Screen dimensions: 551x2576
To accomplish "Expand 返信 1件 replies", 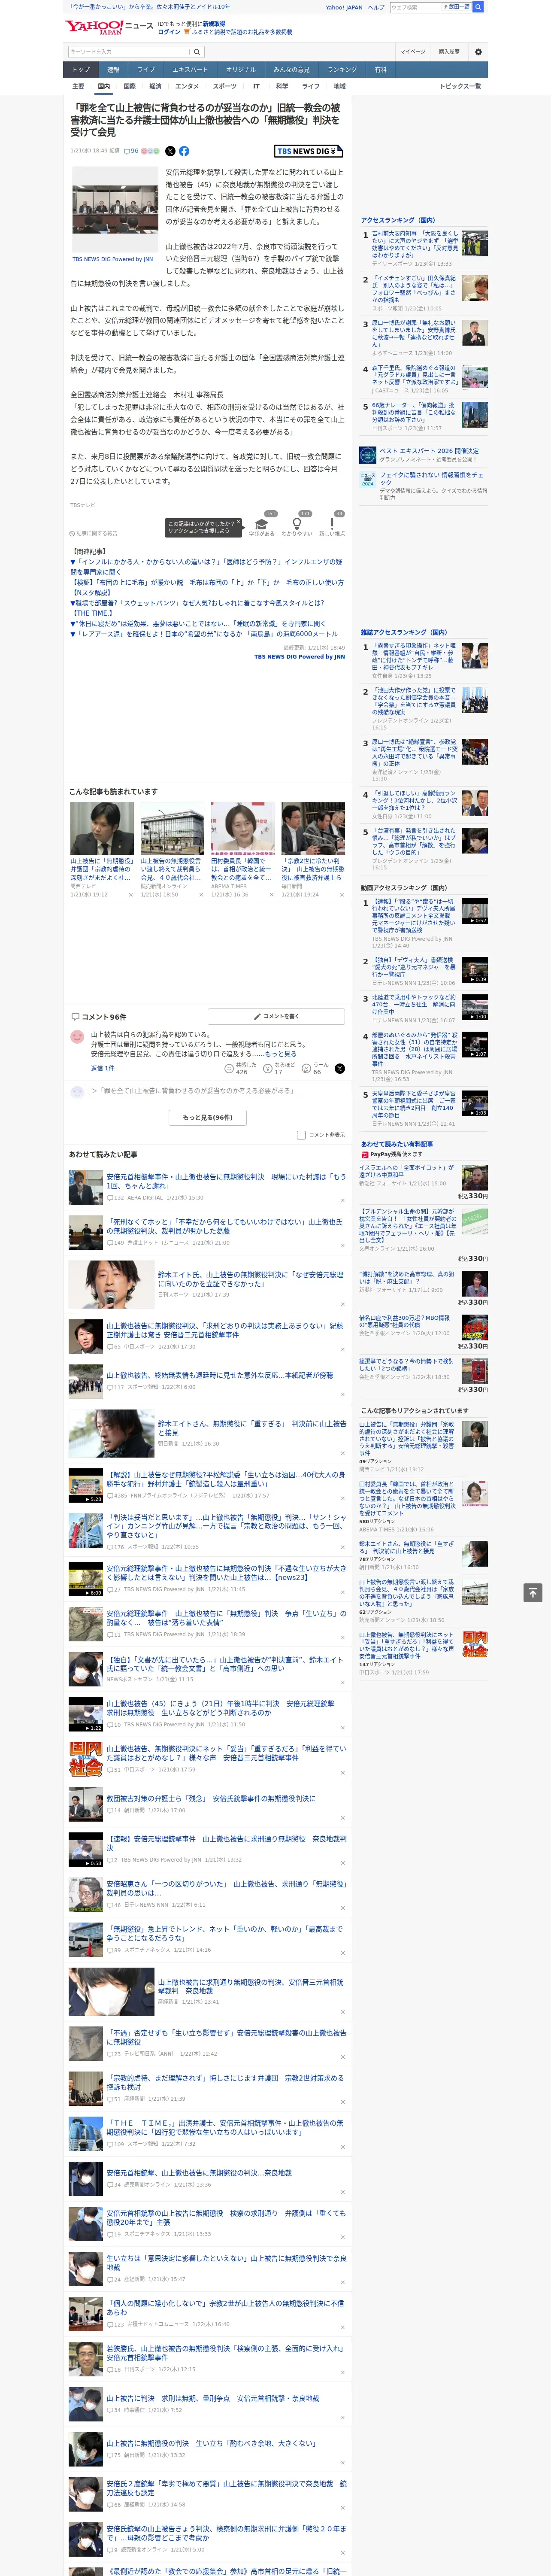I will [x=103, y=1068].
